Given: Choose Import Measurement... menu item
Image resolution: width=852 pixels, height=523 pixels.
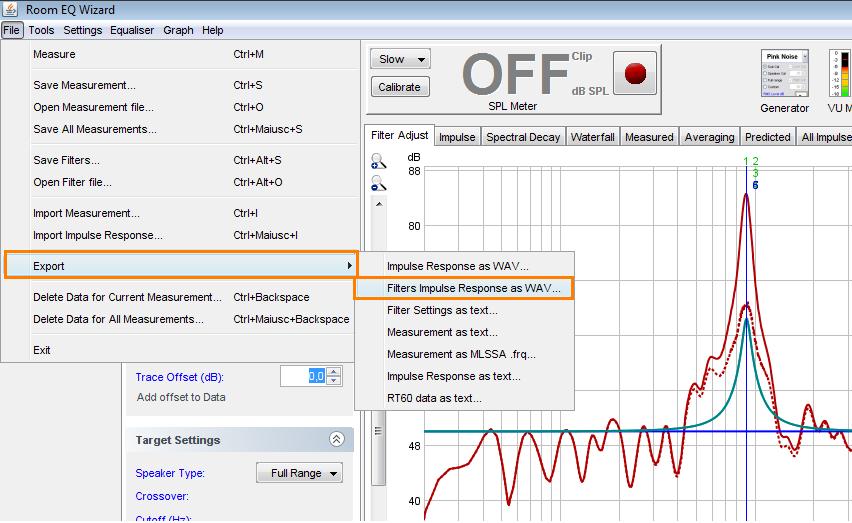Looking at the screenshot, I should pos(180,213).
